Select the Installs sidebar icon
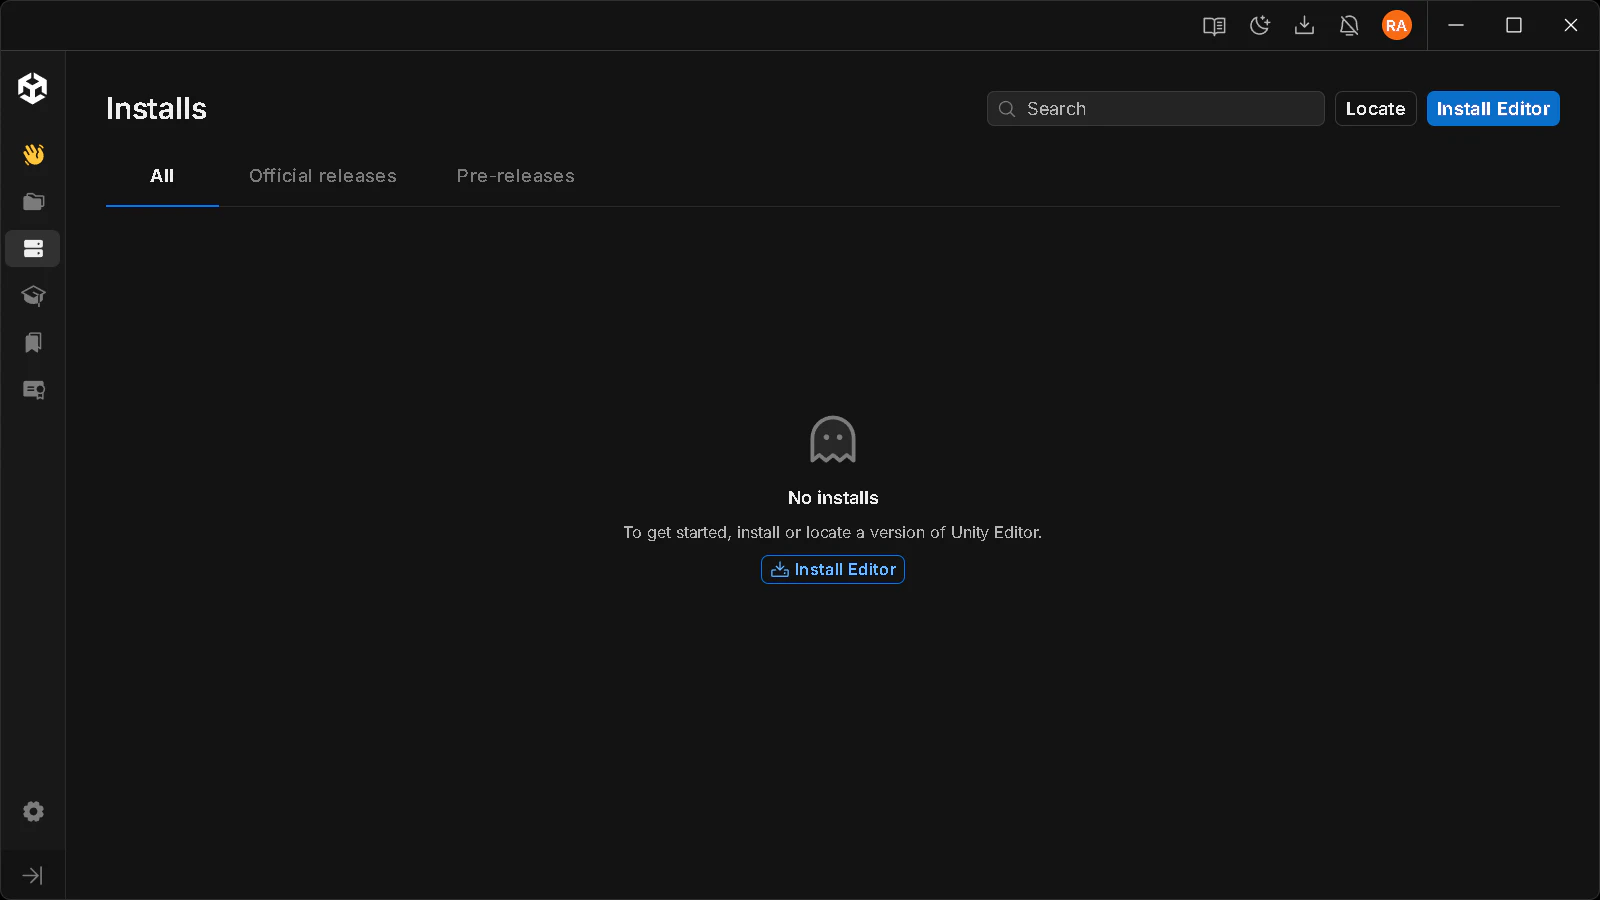The width and height of the screenshot is (1600, 900). [x=33, y=248]
